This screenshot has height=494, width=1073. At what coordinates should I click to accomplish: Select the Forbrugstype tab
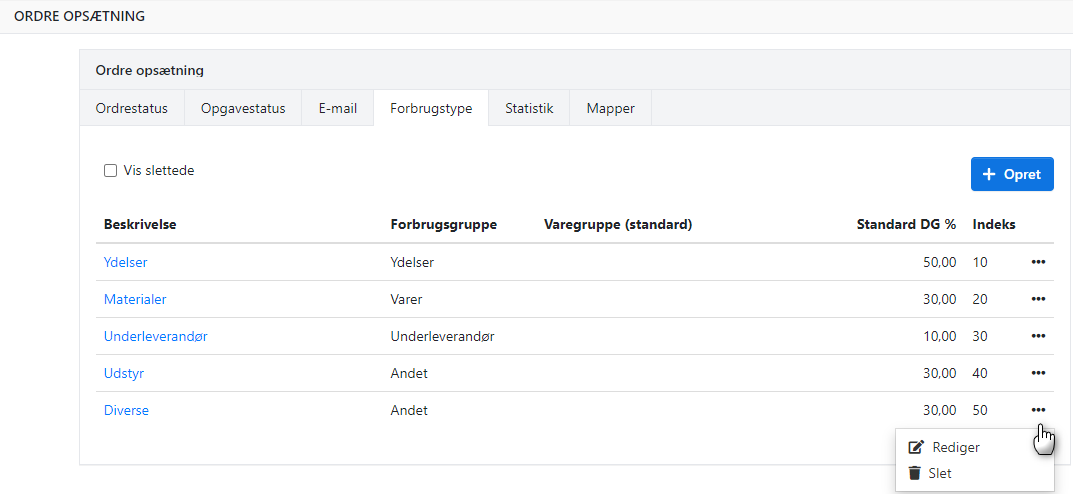pos(431,108)
